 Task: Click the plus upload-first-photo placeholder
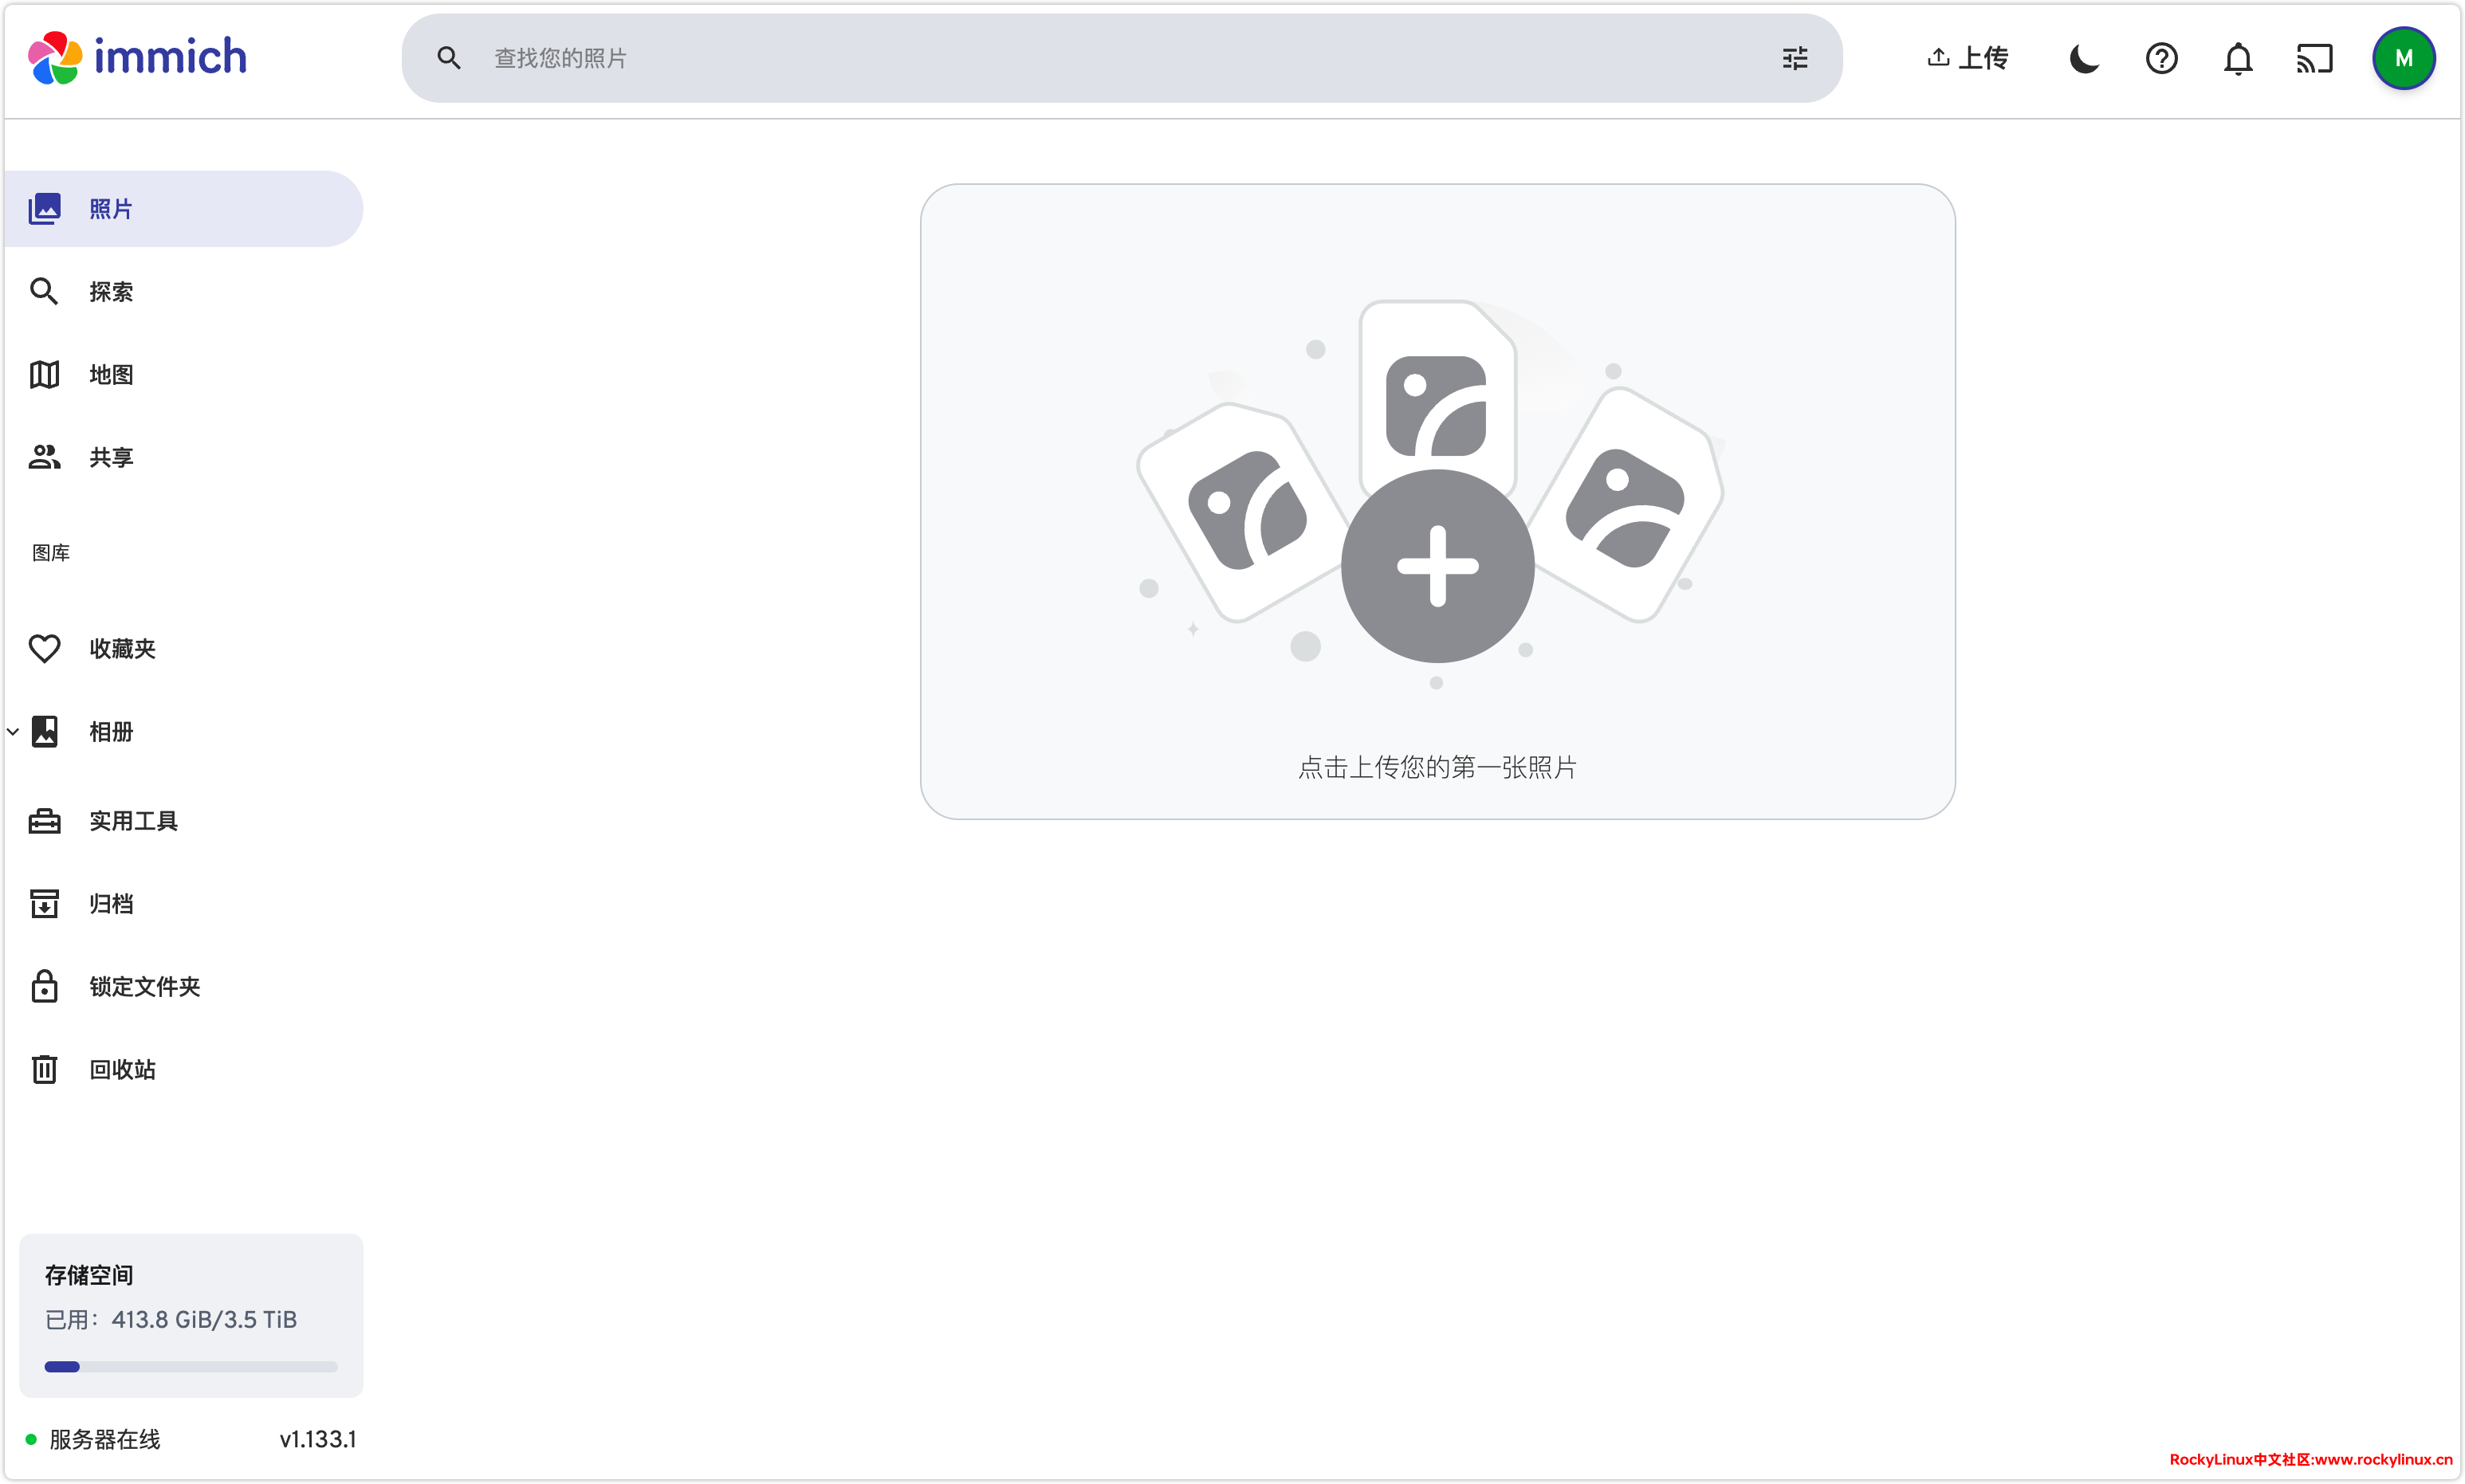point(1437,566)
